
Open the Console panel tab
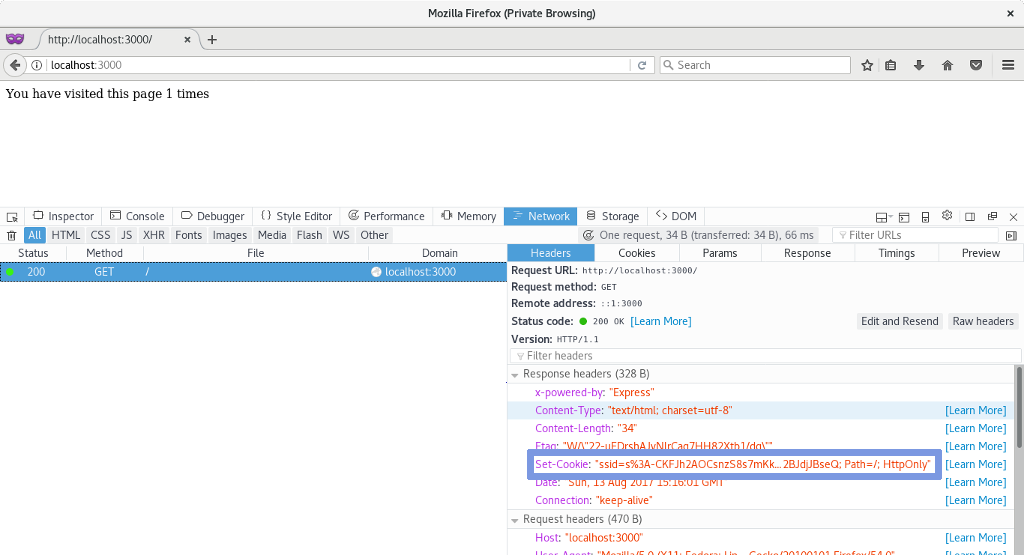tap(137, 216)
